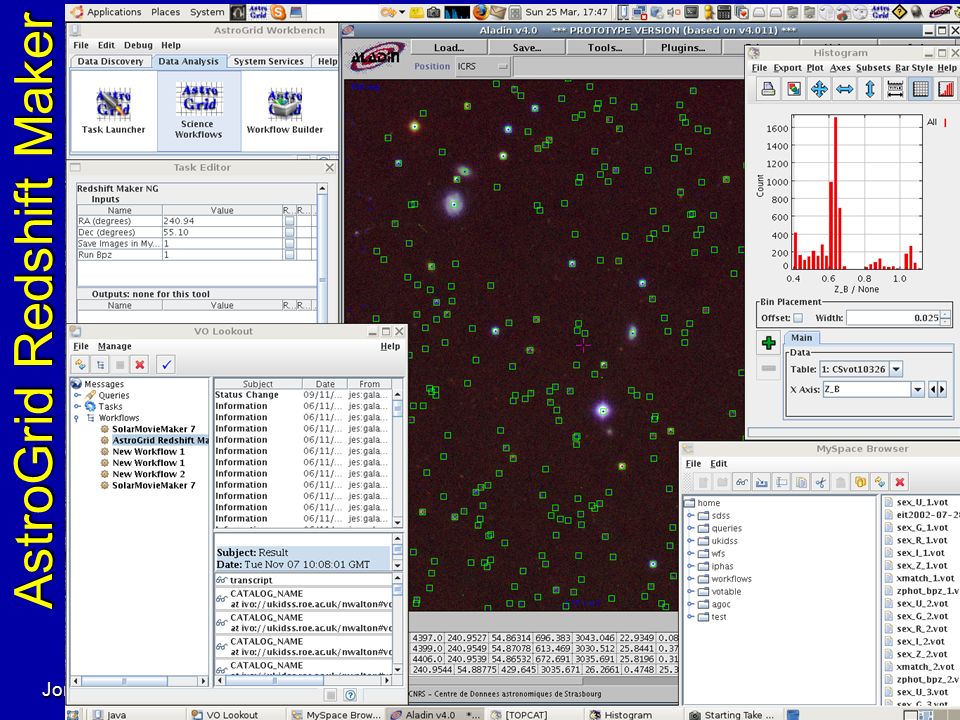The image size is (960, 720).
Task: Click vertical rescale arrow icon in Histogram
Action: [x=869, y=89]
